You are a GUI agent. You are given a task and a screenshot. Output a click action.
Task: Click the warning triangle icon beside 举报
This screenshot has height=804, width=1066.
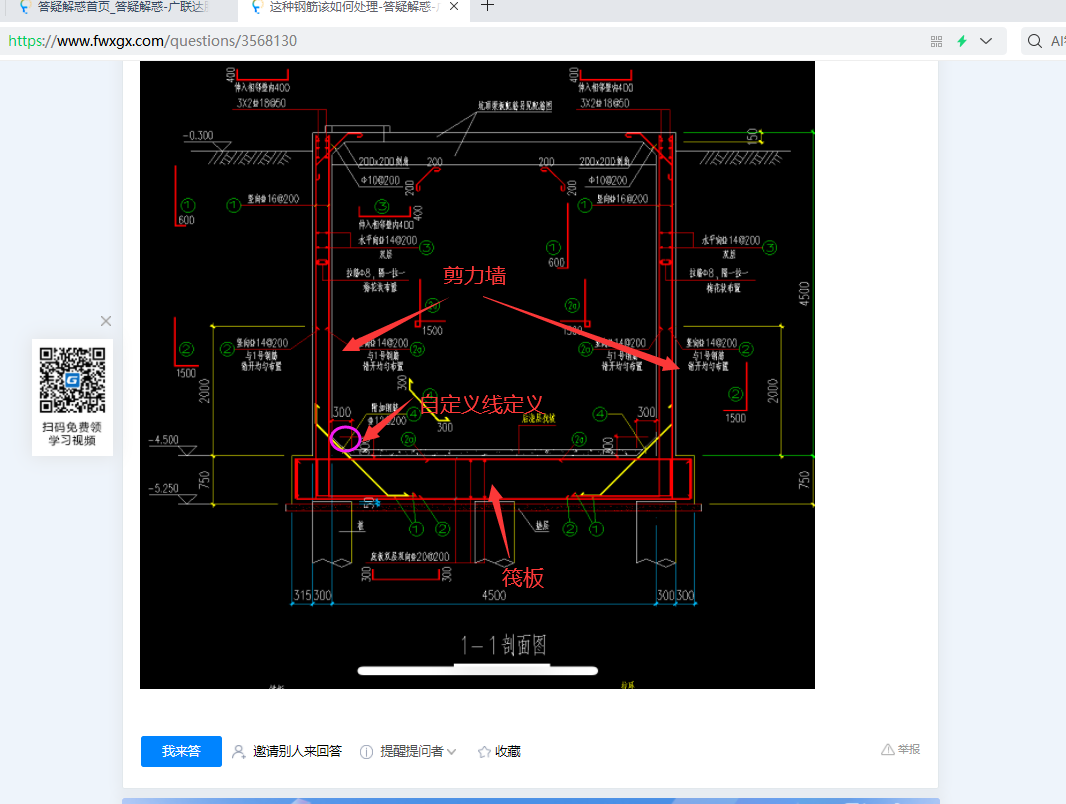click(887, 750)
